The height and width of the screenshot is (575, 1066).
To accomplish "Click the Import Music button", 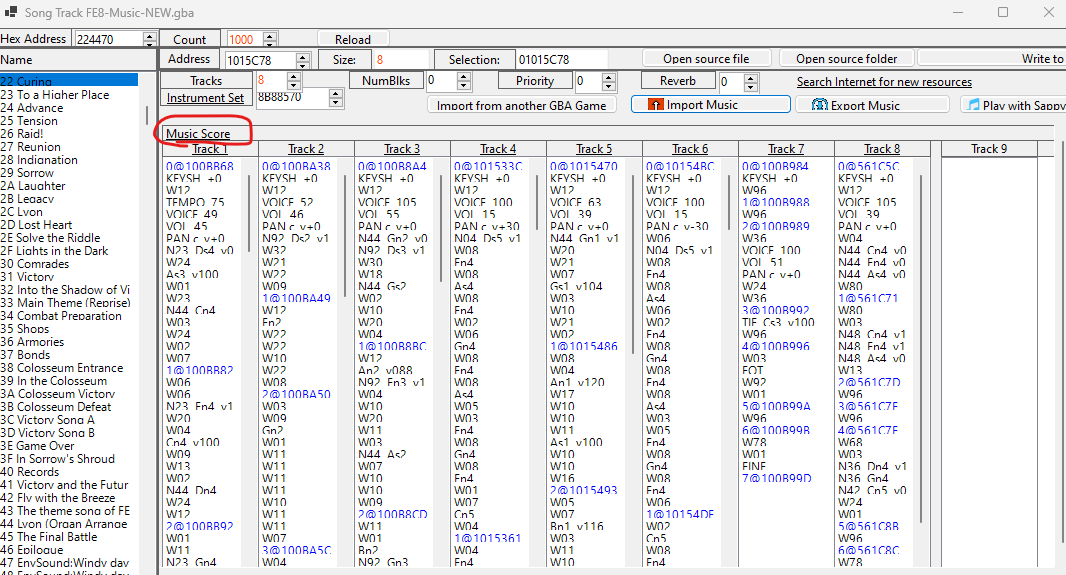I will click(x=712, y=105).
